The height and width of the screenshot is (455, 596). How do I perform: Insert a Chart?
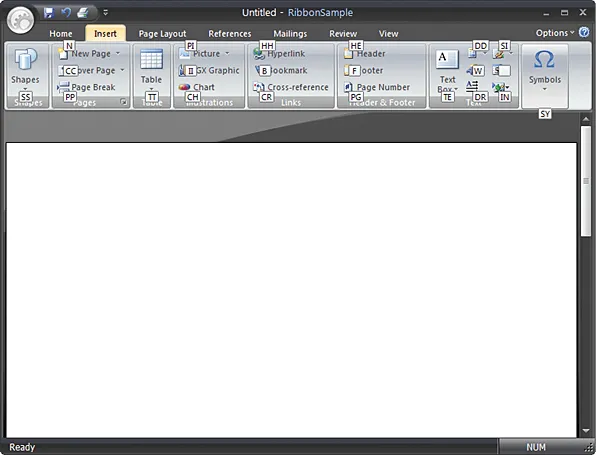pos(197,87)
